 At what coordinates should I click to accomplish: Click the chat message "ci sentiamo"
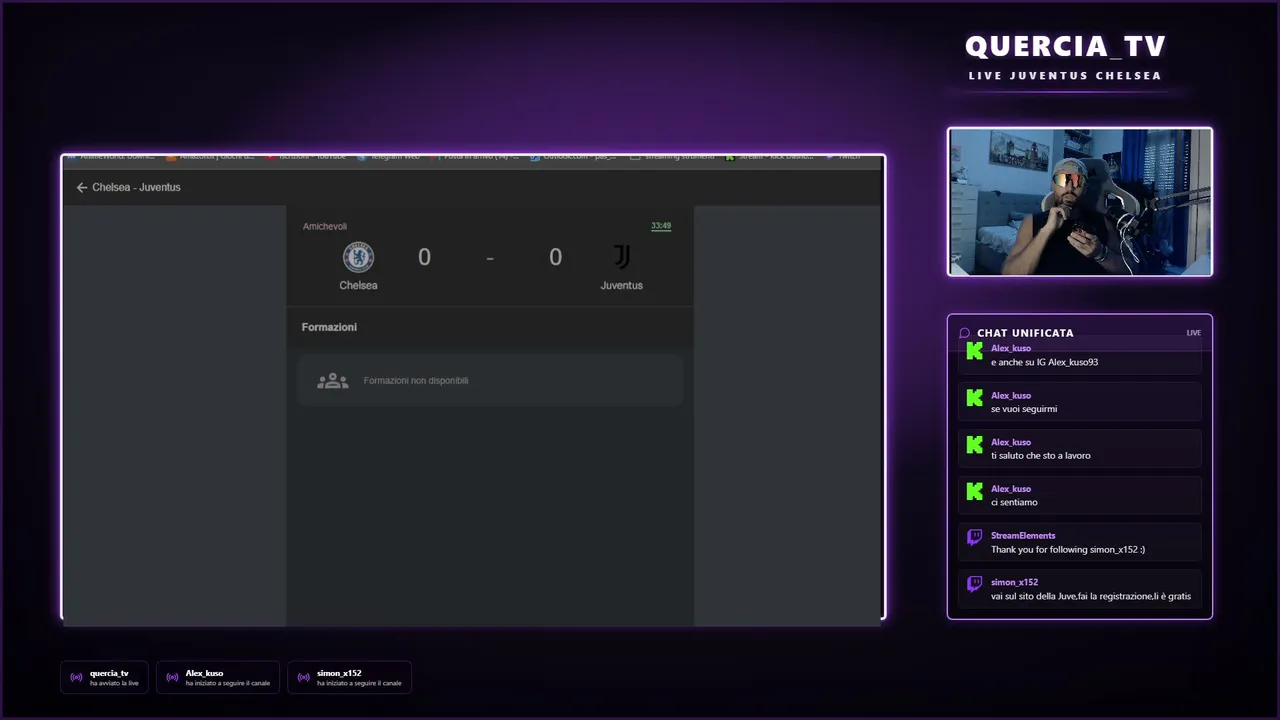pyautogui.click(x=1014, y=503)
